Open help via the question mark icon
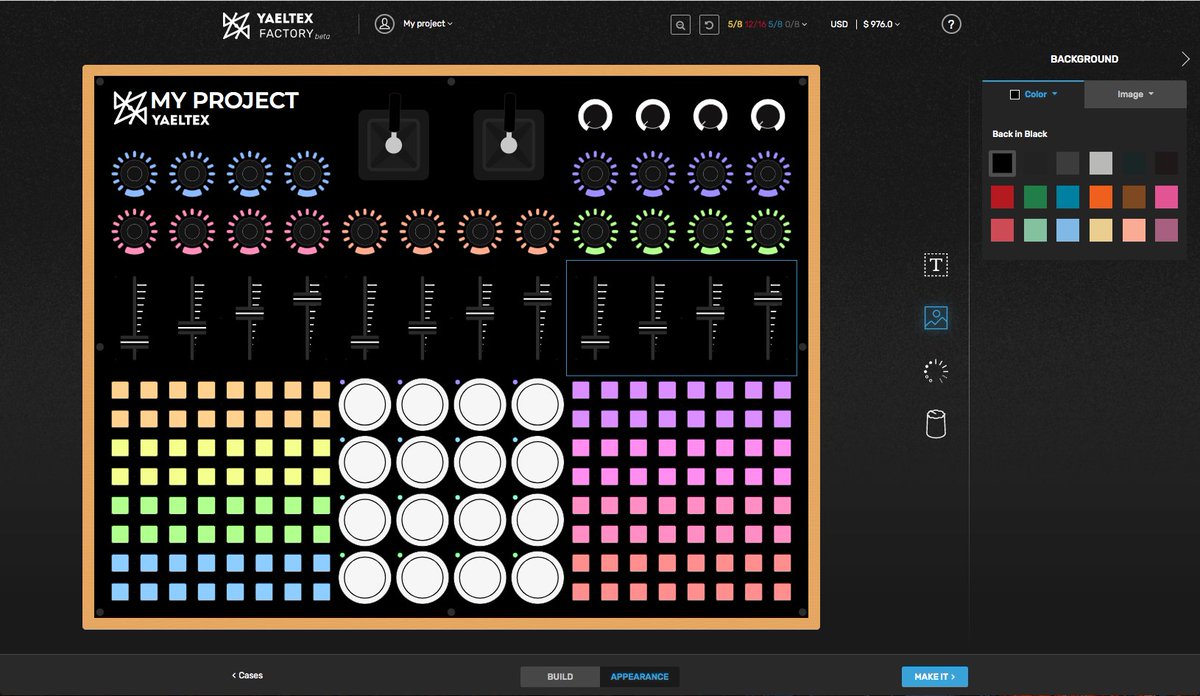The height and width of the screenshot is (696, 1200). (x=950, y=24)
